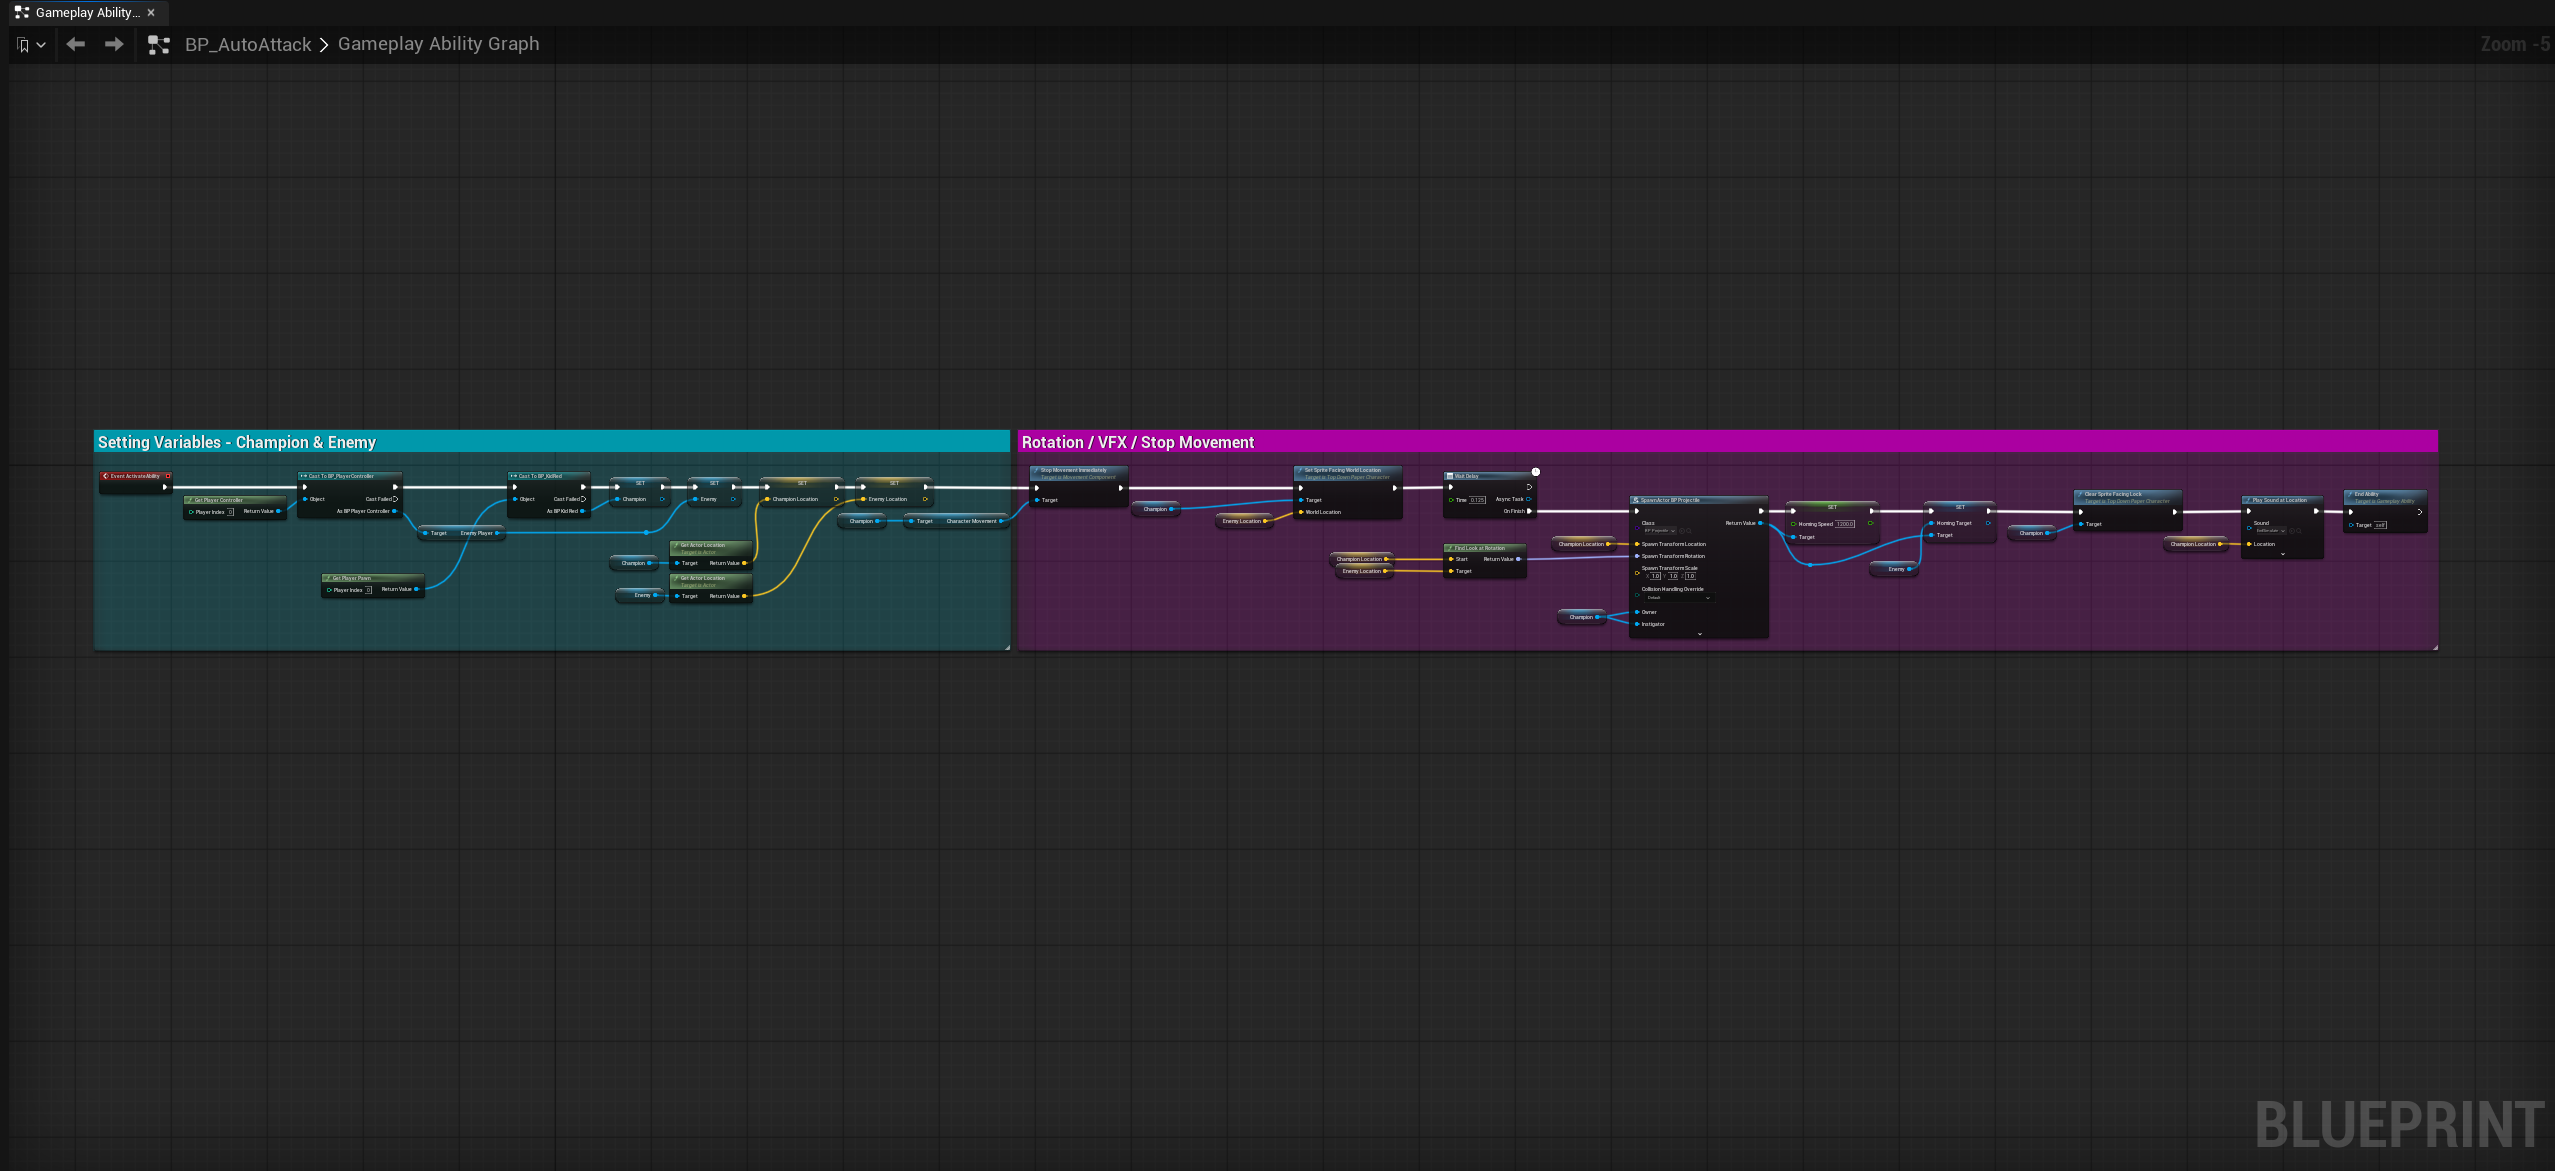Click the forward navigation arrow
The image size is (2555, 1171).
click(114, 44)
